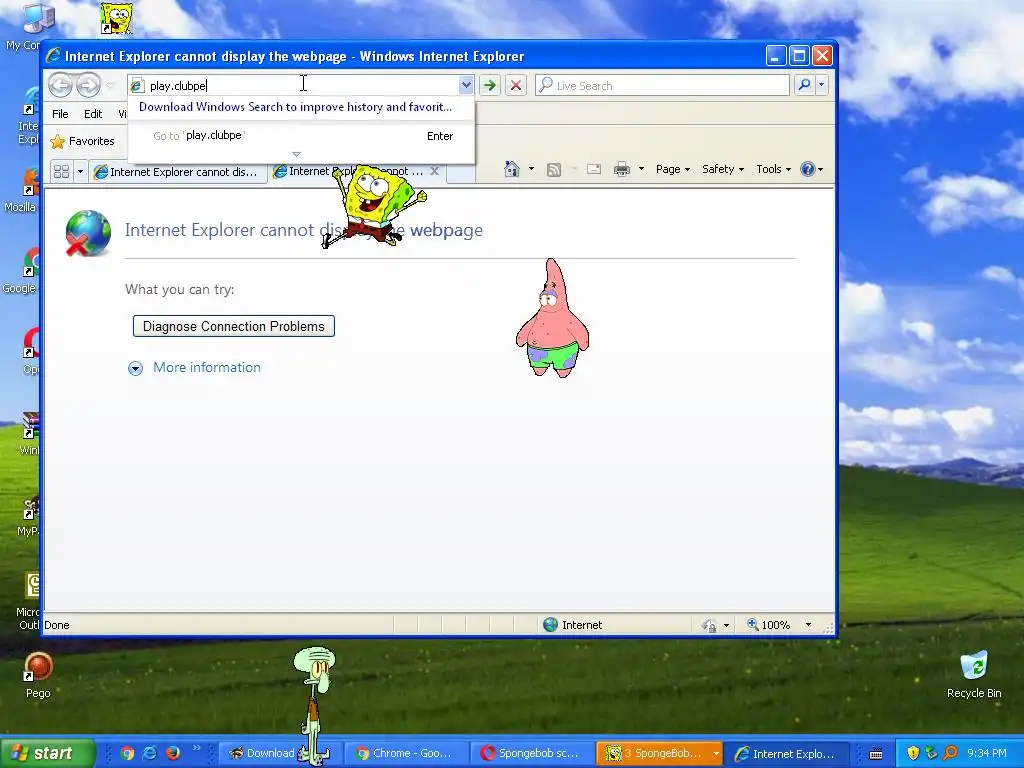Click the red Stop loading button
Image resolution: width=1024 pixels, height=768 pixels.
(x=516, y=85)
